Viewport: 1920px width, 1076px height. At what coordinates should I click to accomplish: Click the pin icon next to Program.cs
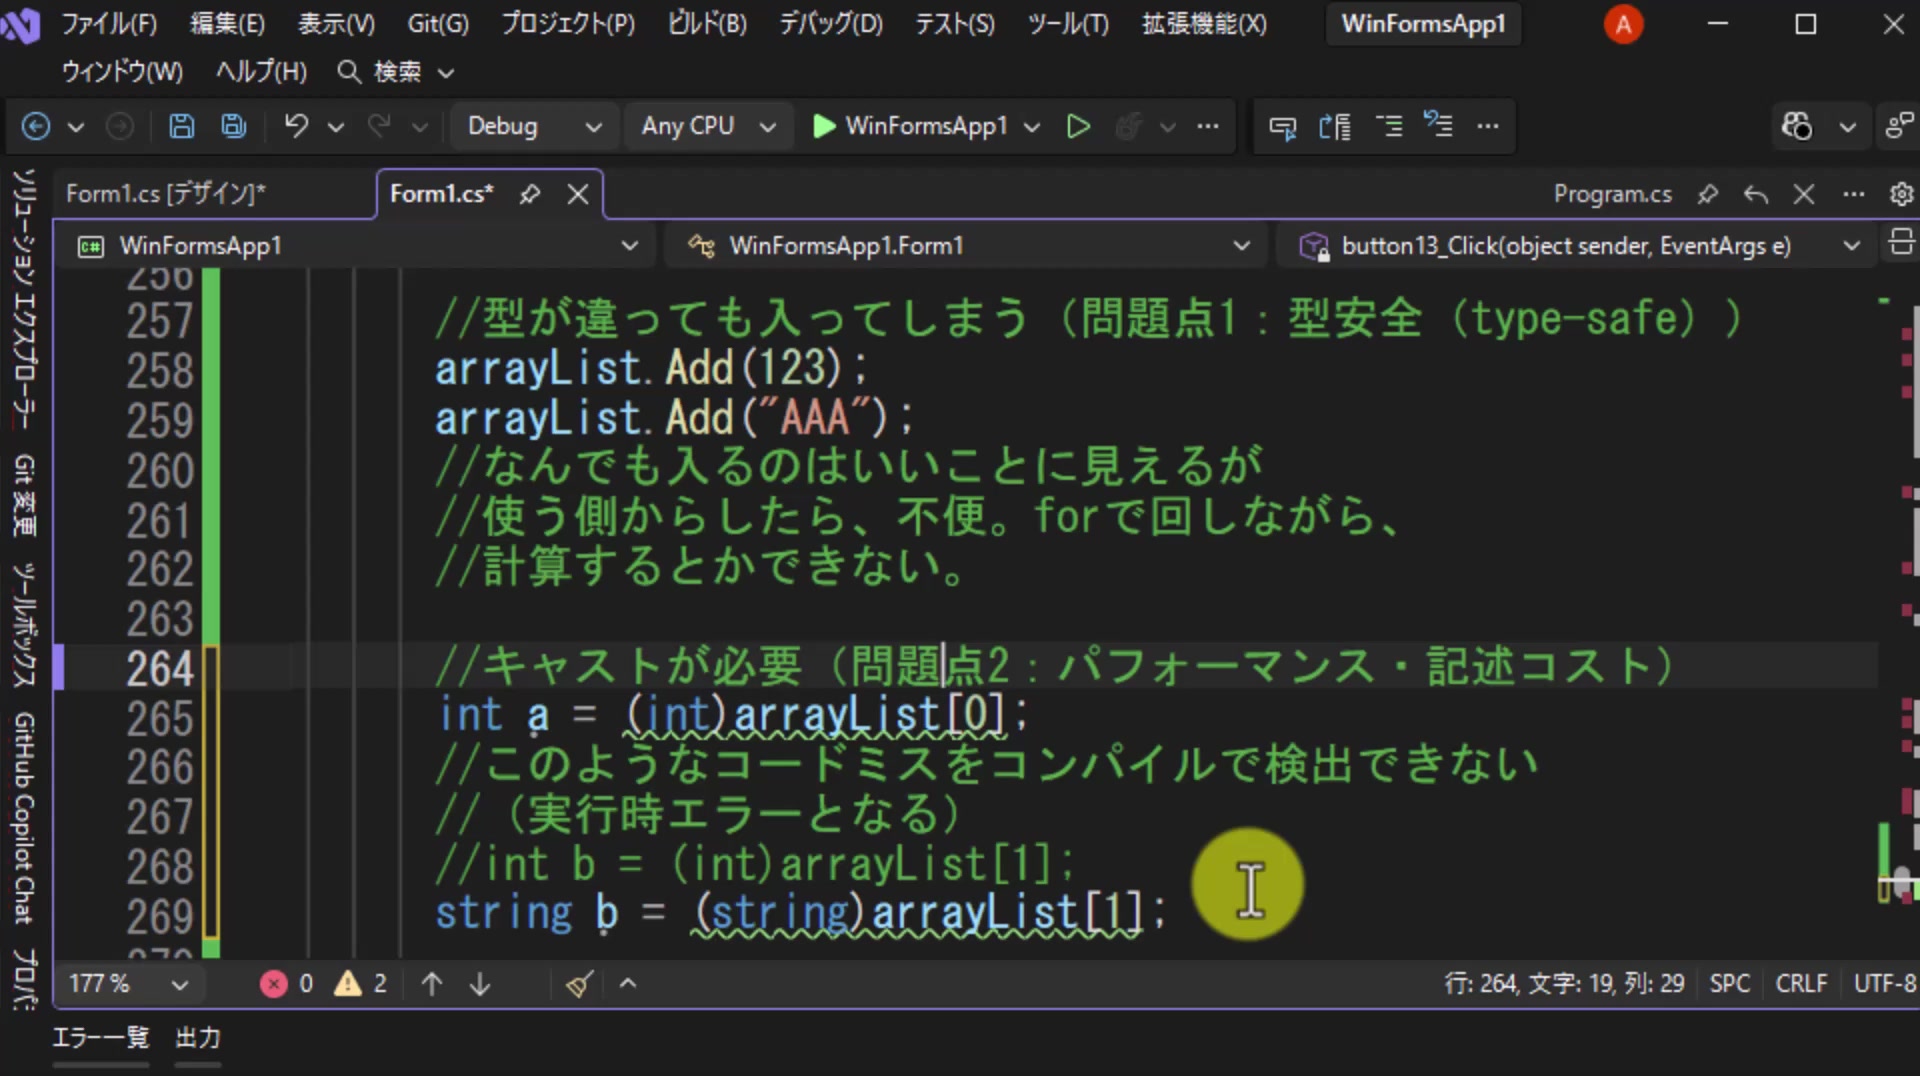click(x=1708, y=194)
